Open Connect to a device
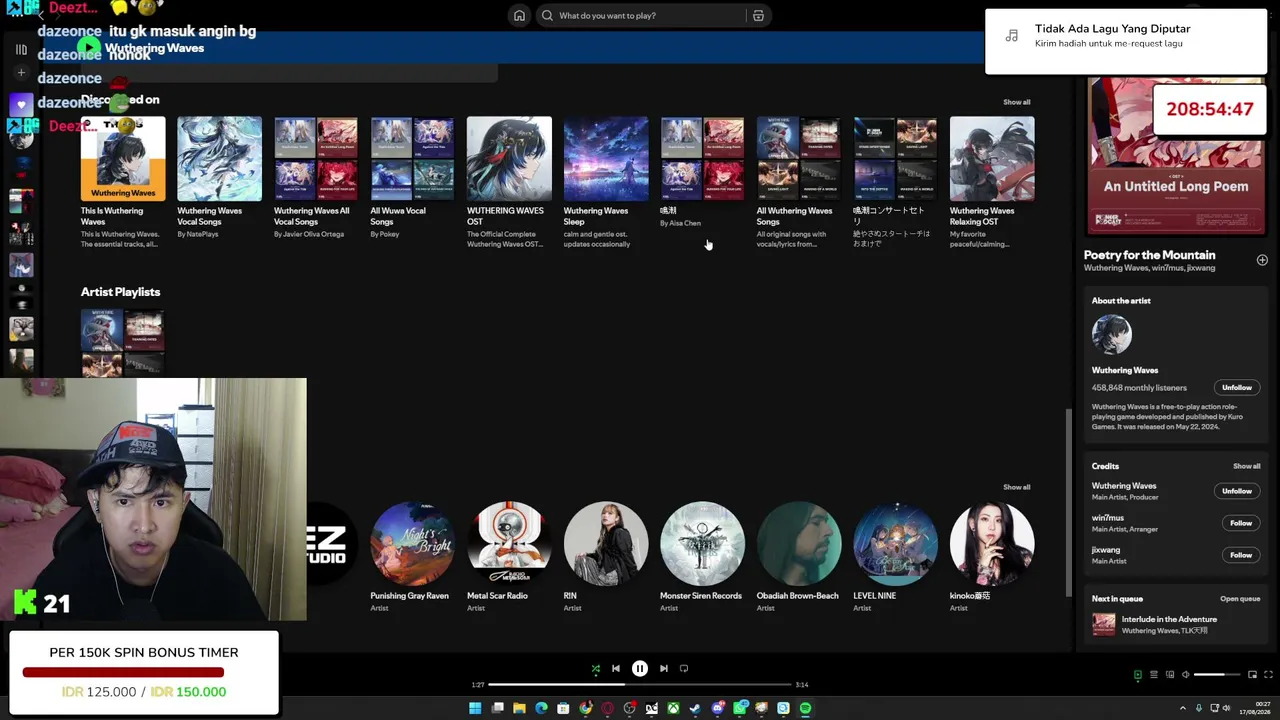This screenshot has width=1280, height=720. coord(1169,675)
